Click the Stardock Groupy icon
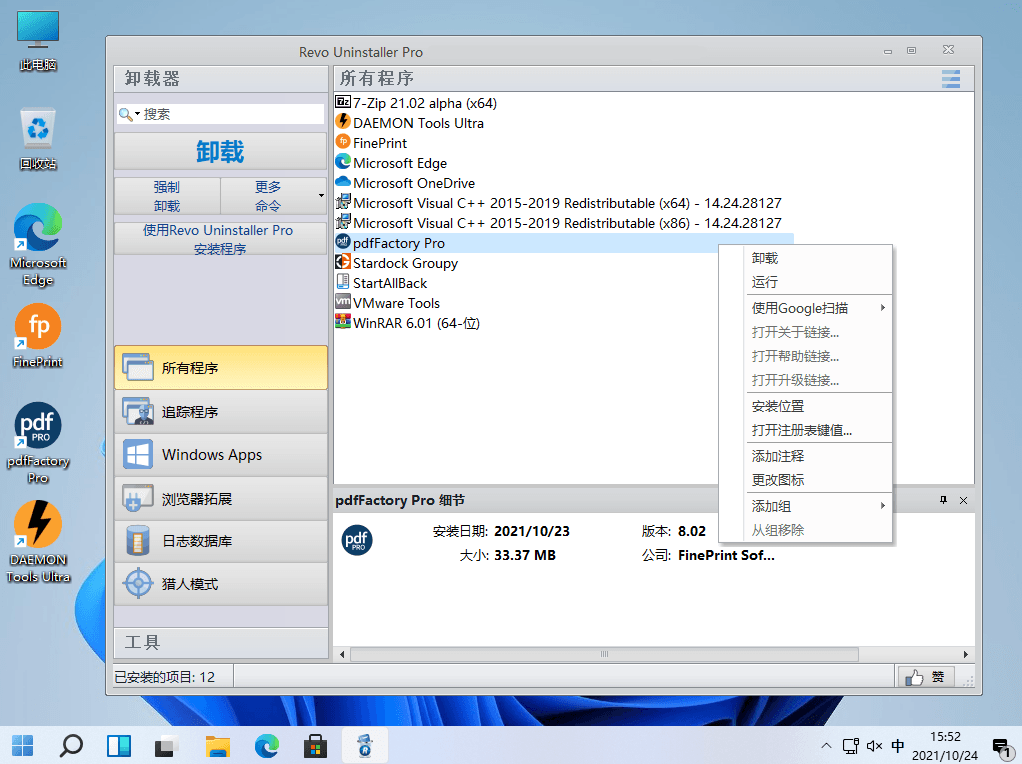Viewport: 1022px width, 764px height. pos(343,262)
